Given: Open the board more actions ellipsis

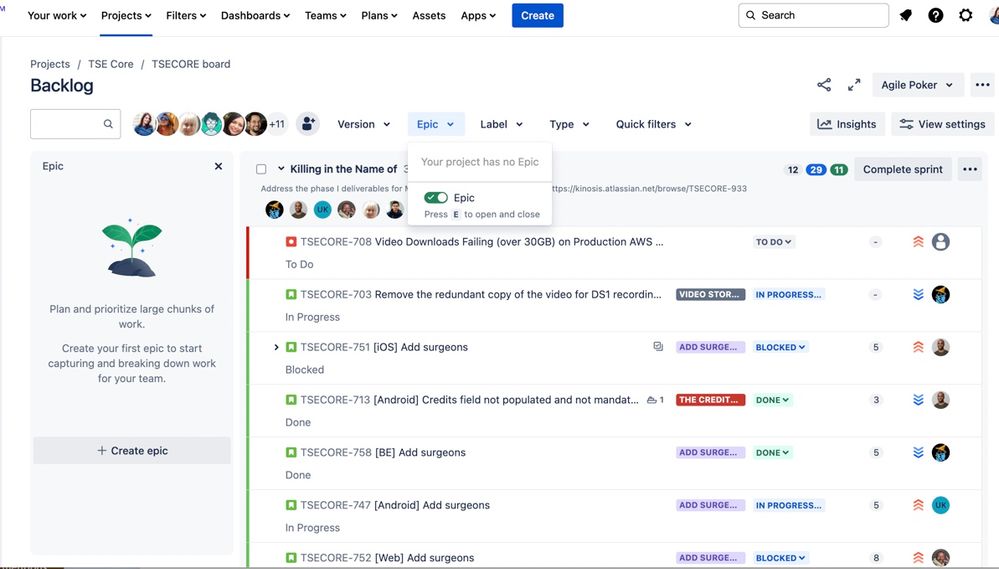Looking at the screenshot, I should click(x=982, y=85).
